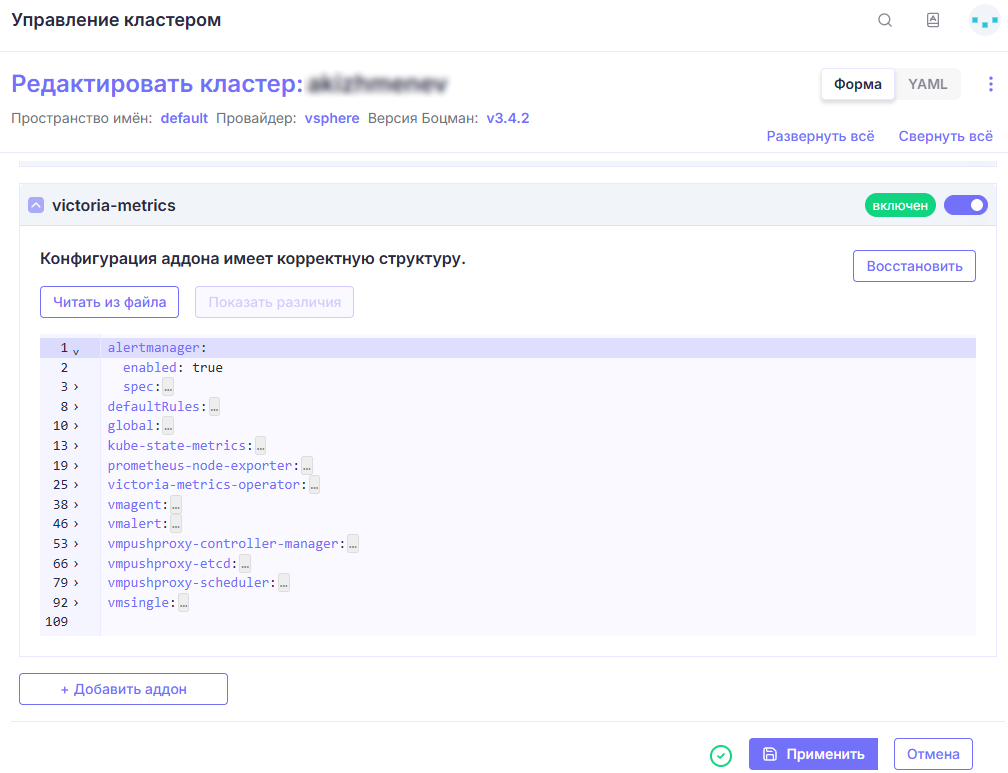Image resolution: width=1008 pixels, height=773 pixels.
Task: Click the folded ellipsis after global:
Action: [168, 426]
